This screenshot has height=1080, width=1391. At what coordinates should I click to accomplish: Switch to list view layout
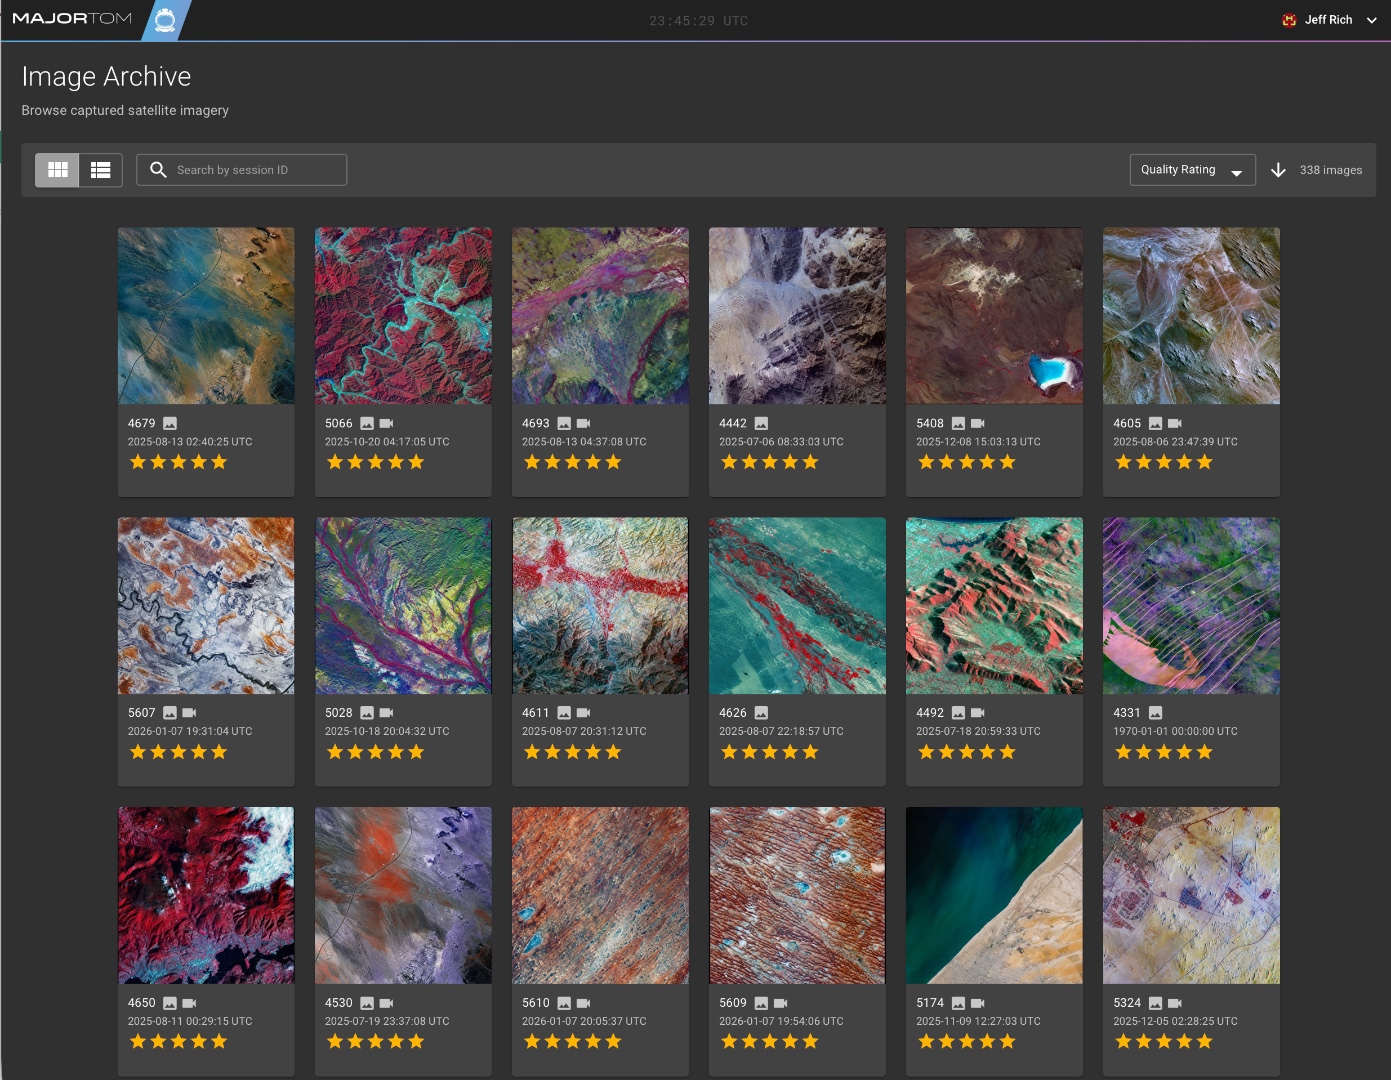(100, 169)
